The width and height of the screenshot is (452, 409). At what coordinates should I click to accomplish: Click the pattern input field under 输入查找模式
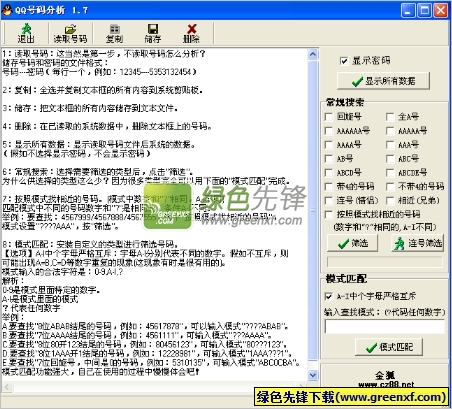[385, 326]
